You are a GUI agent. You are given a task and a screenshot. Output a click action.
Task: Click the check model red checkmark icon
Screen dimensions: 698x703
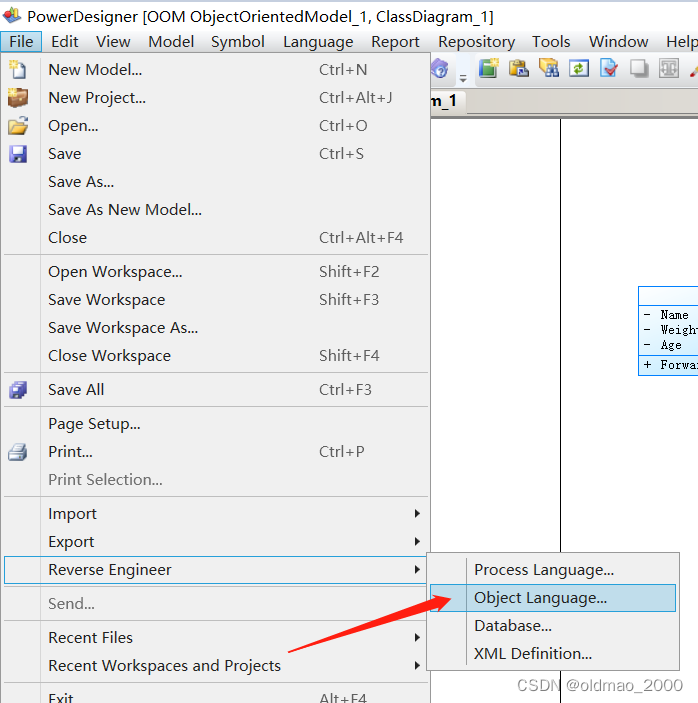pos(609,69)
